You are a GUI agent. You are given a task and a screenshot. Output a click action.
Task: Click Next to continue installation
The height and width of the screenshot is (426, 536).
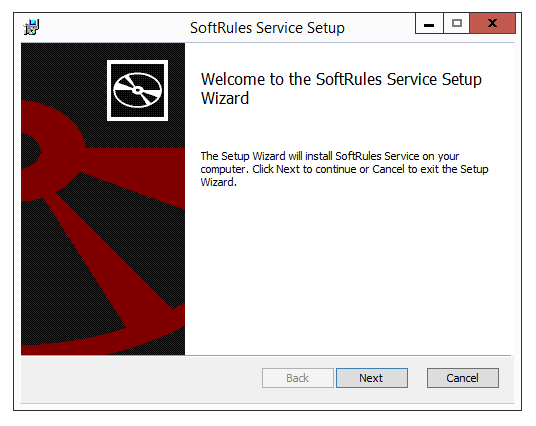point(372,378)
